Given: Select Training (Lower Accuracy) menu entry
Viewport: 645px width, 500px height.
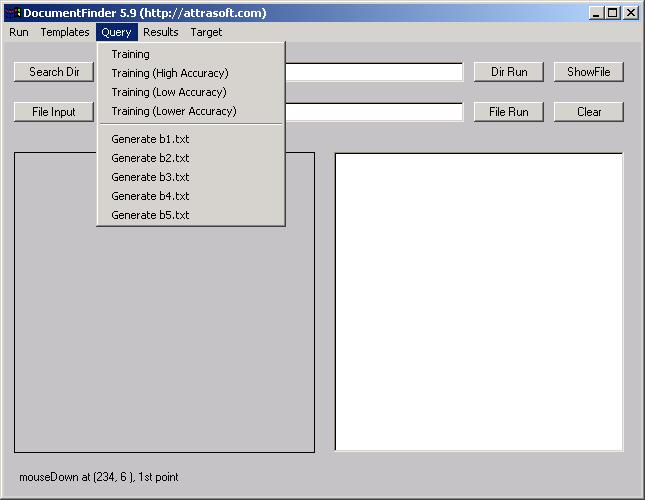Looking at the screenshot, I should (173, 111).
